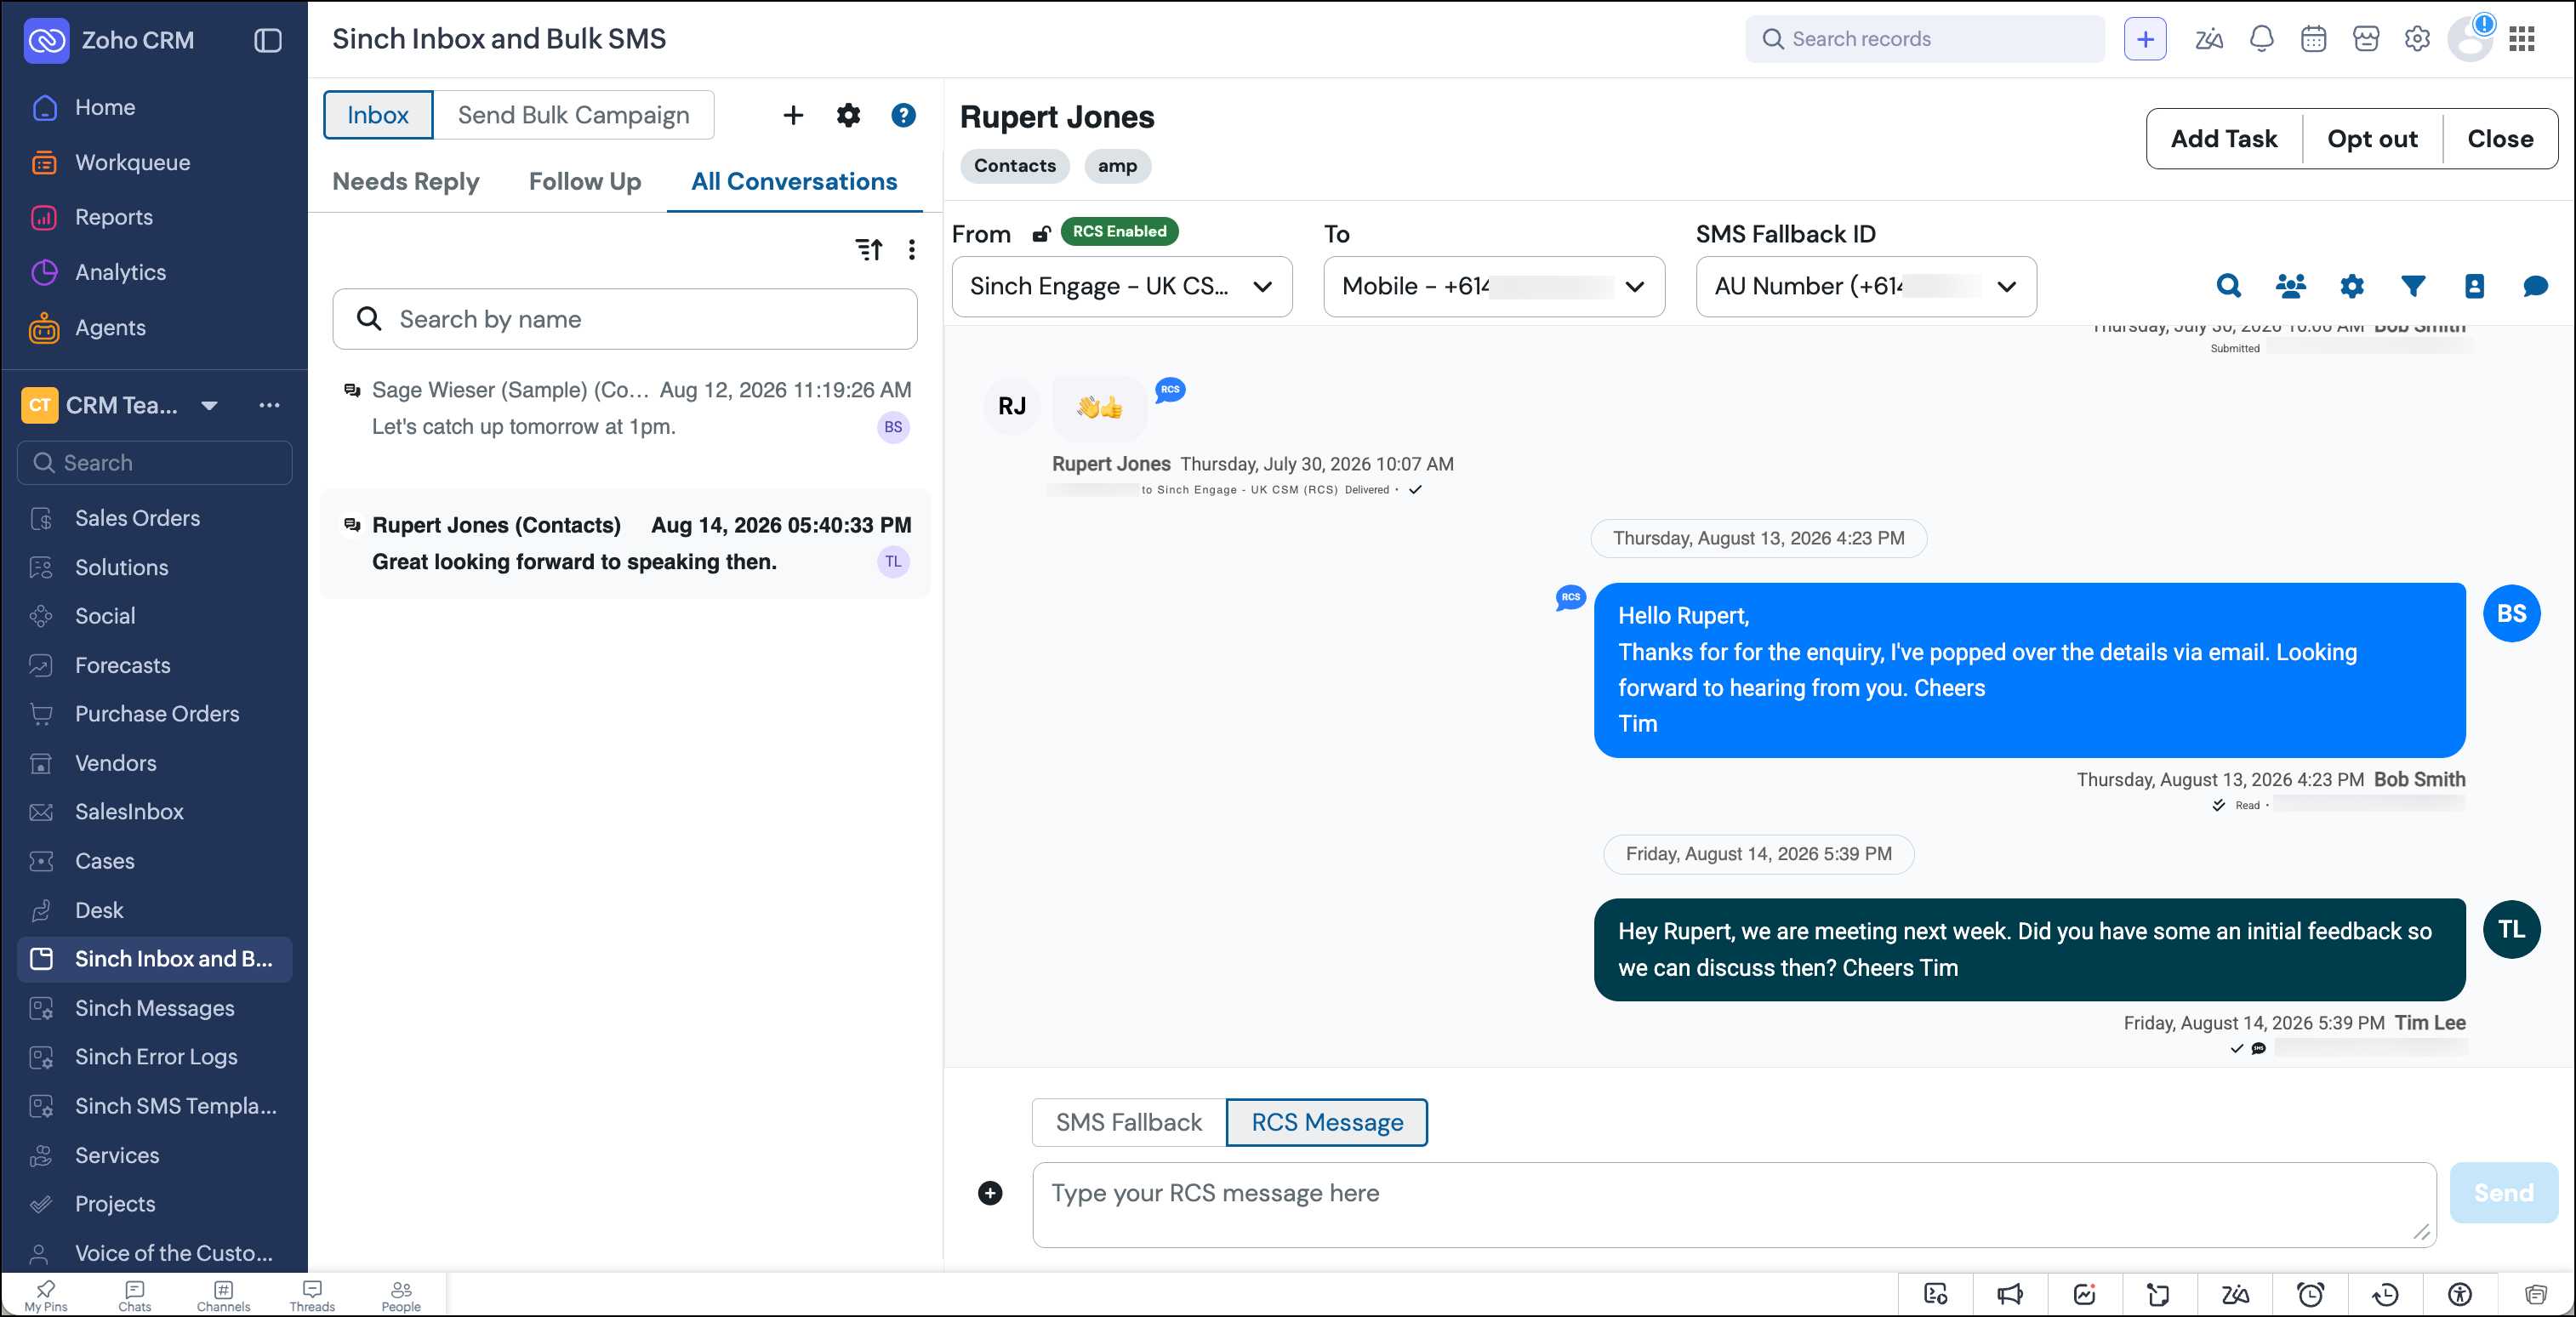Click the Search records field
The image size is (2576, 1317).
[x=1925, y=39]
